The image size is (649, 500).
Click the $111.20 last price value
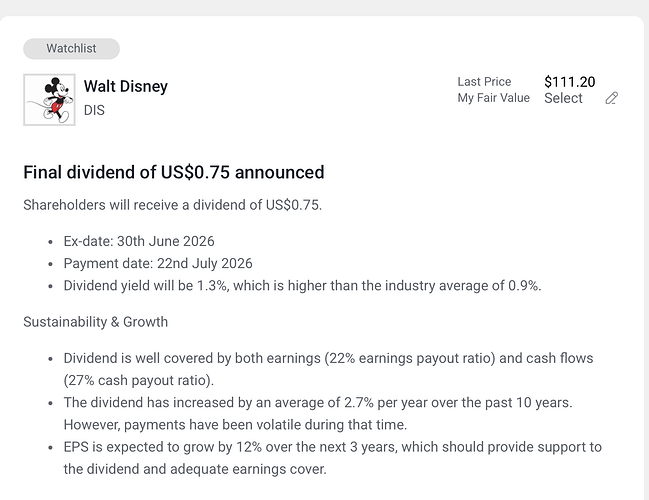[569, 81]
